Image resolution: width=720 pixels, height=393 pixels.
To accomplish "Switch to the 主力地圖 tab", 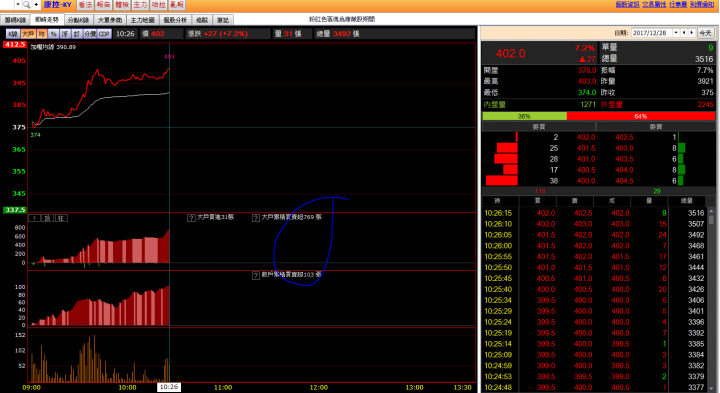I will click(x=142, y=20).
